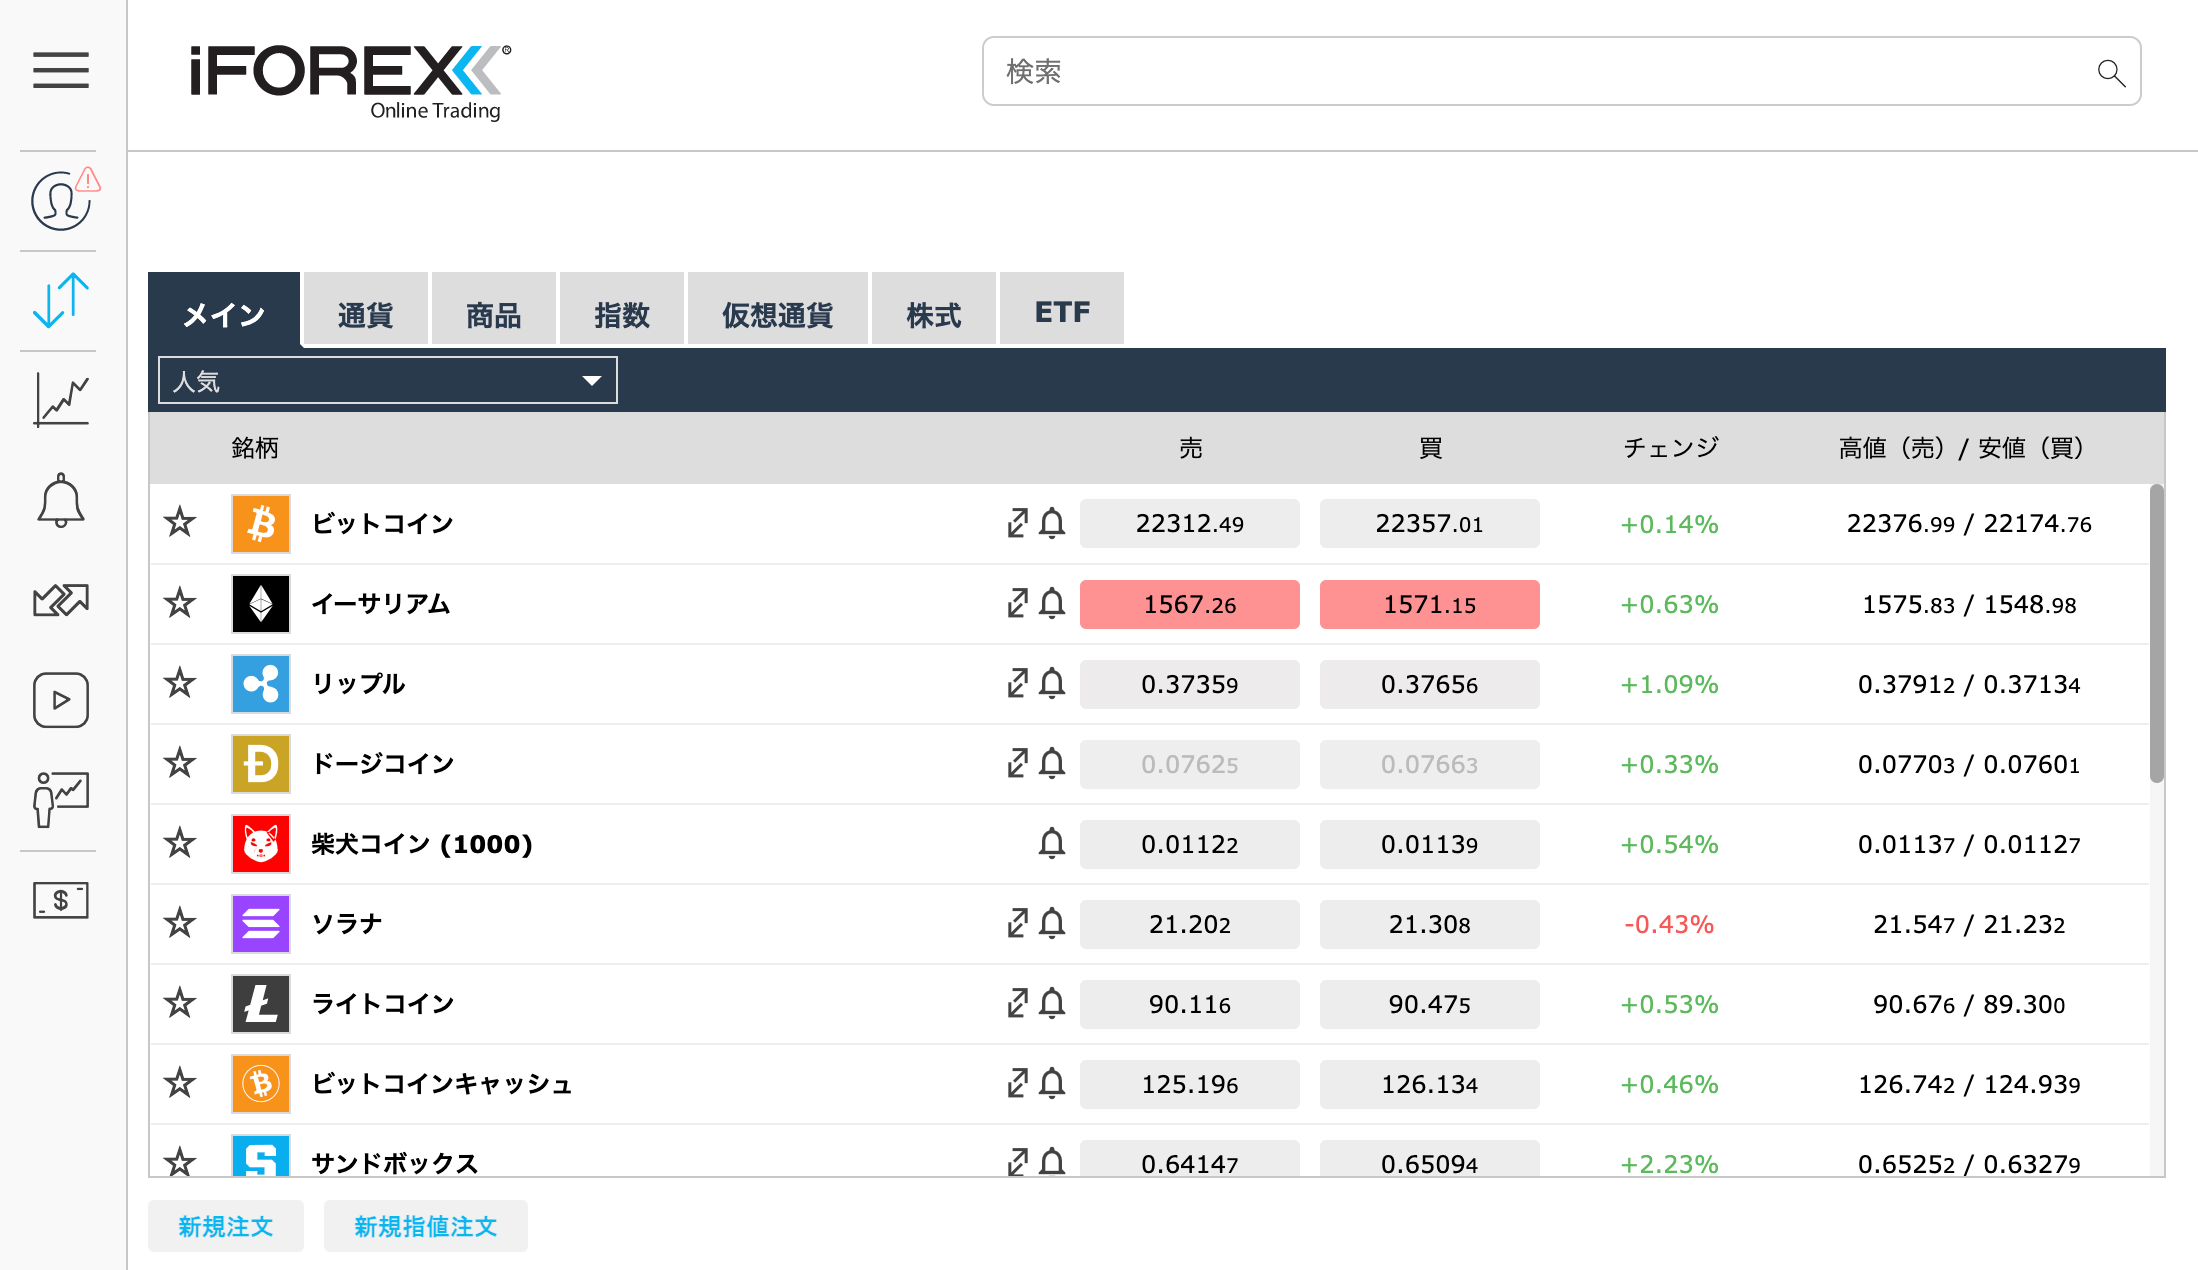The height and width of the screenshot is (1270, 2198).
Task: Open the personal performance sidebar icon
Action: tap(60, 798)
